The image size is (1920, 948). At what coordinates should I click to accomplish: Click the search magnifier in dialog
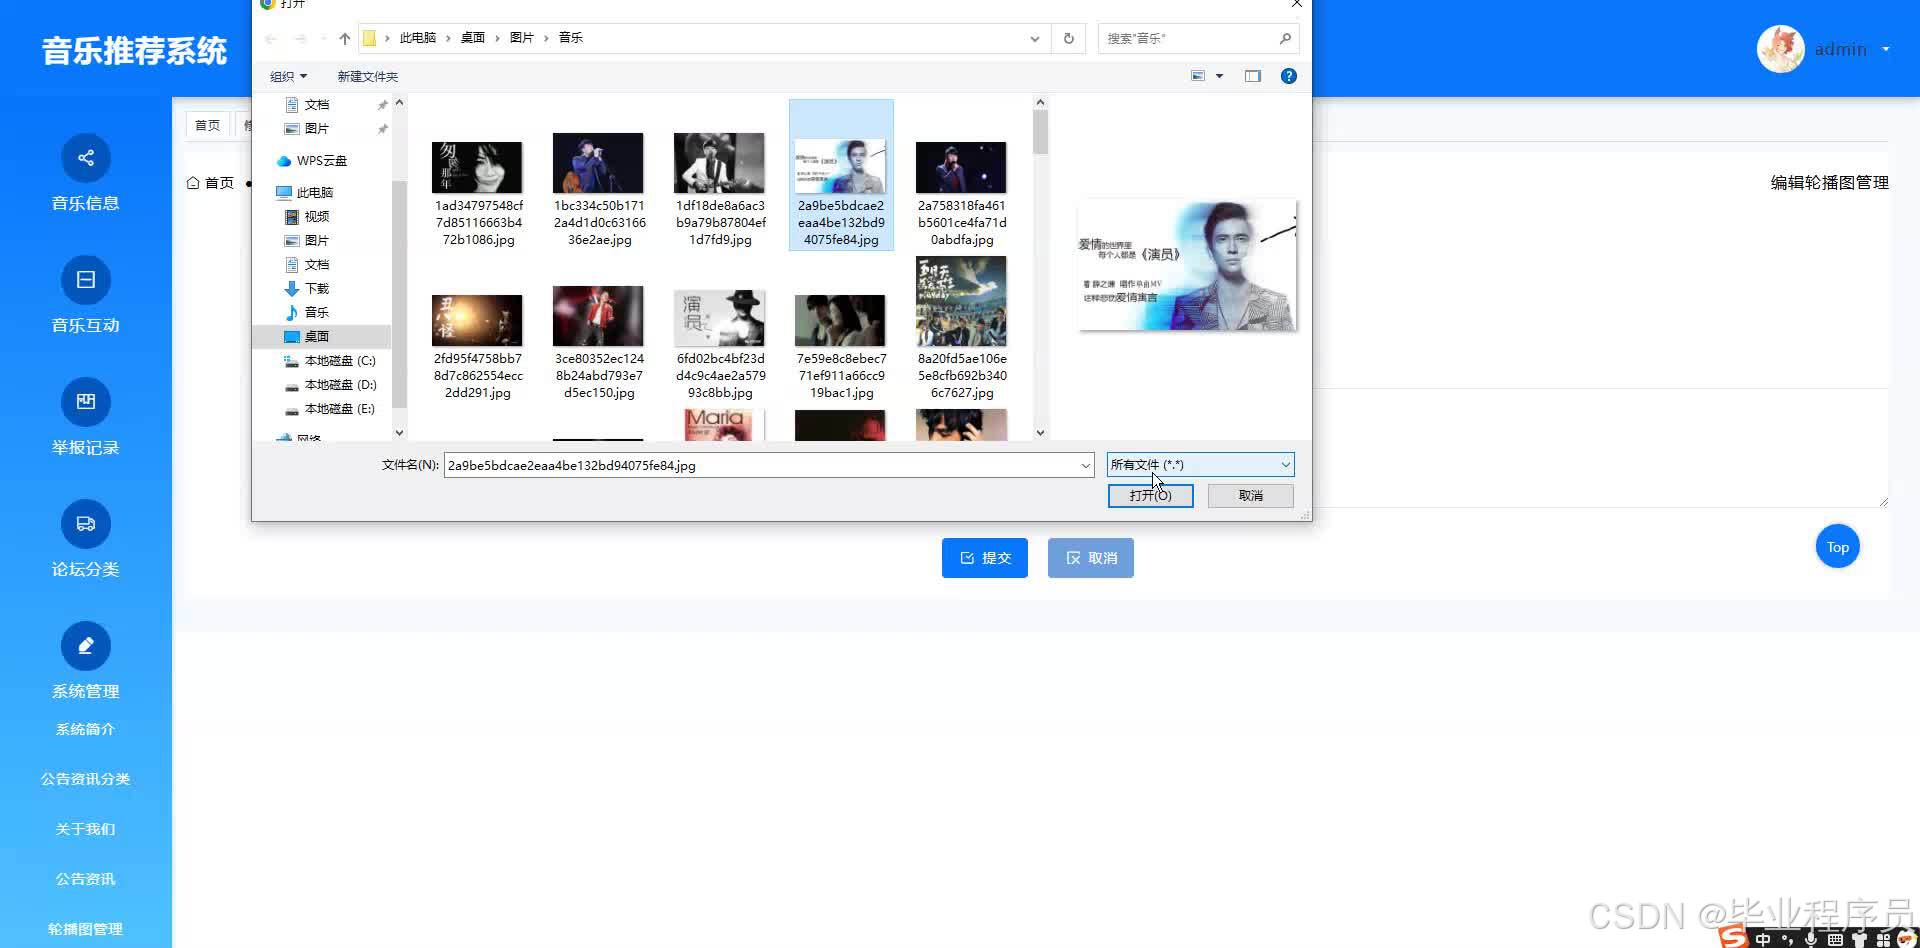pos(1285,38)
